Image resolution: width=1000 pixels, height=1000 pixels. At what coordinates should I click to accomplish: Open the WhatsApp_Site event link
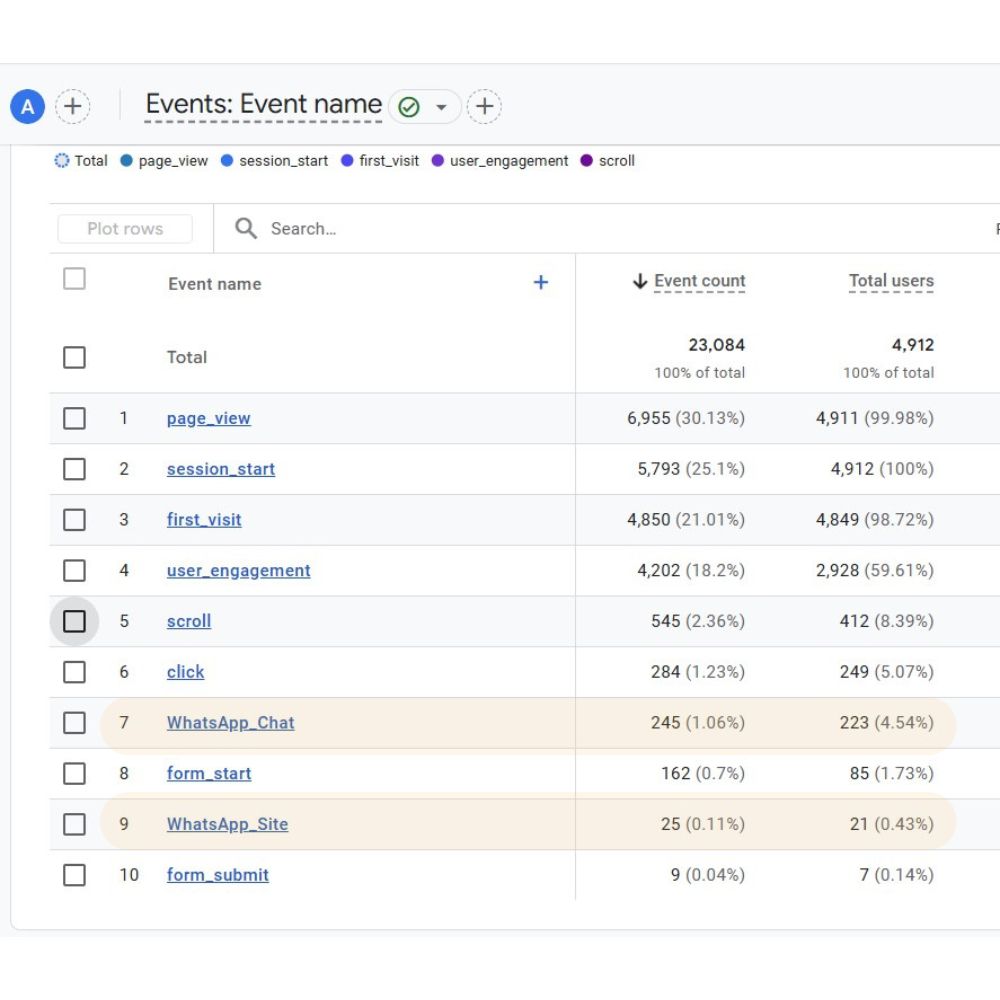pos(227,824)
